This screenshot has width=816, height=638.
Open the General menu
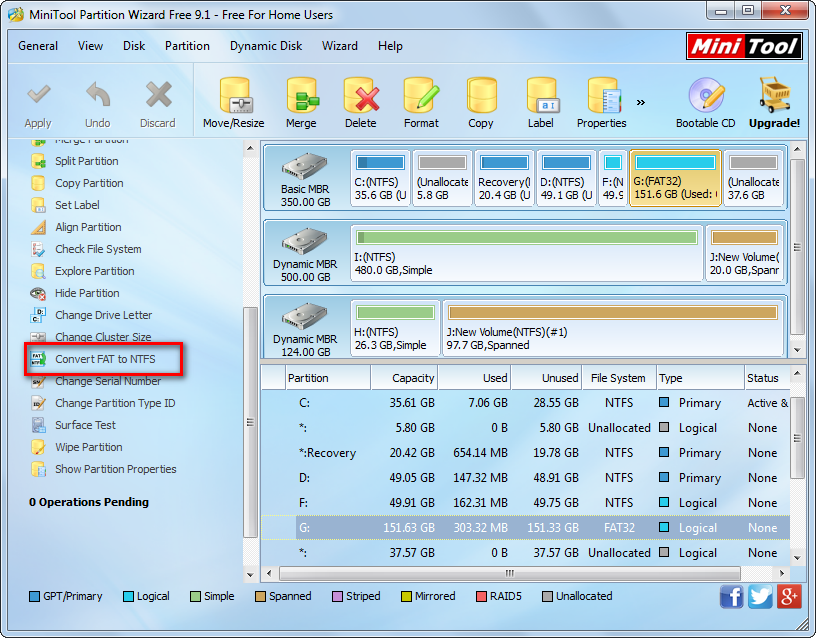click(x=38, y=46)
